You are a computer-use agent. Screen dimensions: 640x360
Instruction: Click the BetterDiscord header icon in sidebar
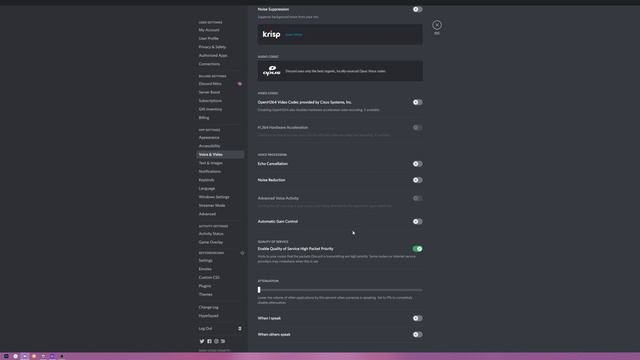(x=242, y=253)
